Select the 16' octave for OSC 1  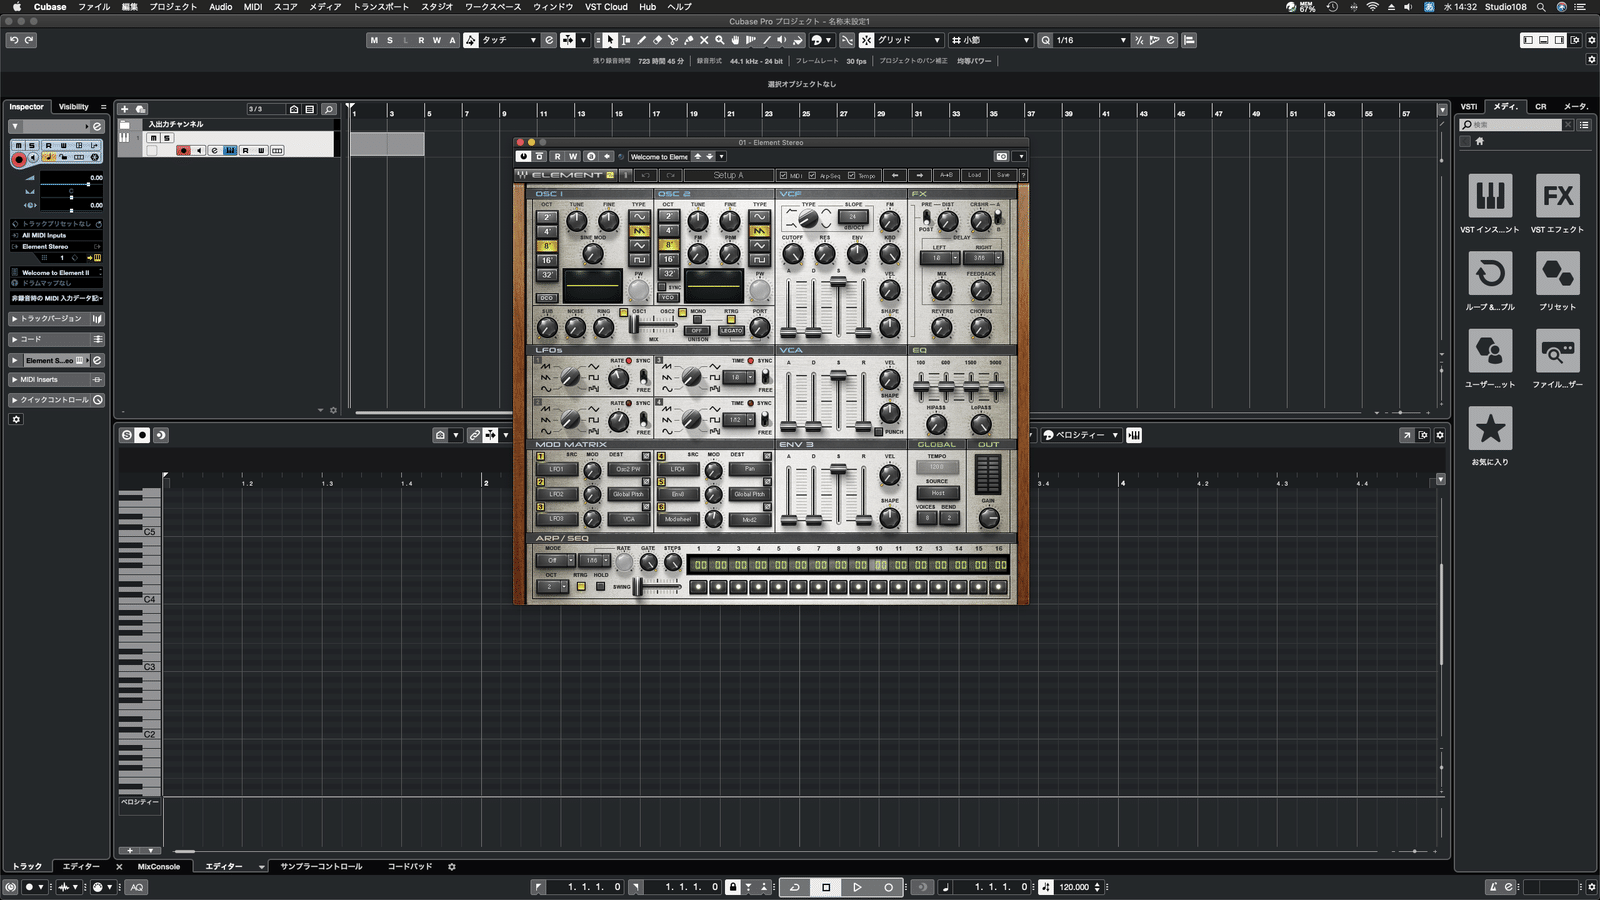point(546,260)
